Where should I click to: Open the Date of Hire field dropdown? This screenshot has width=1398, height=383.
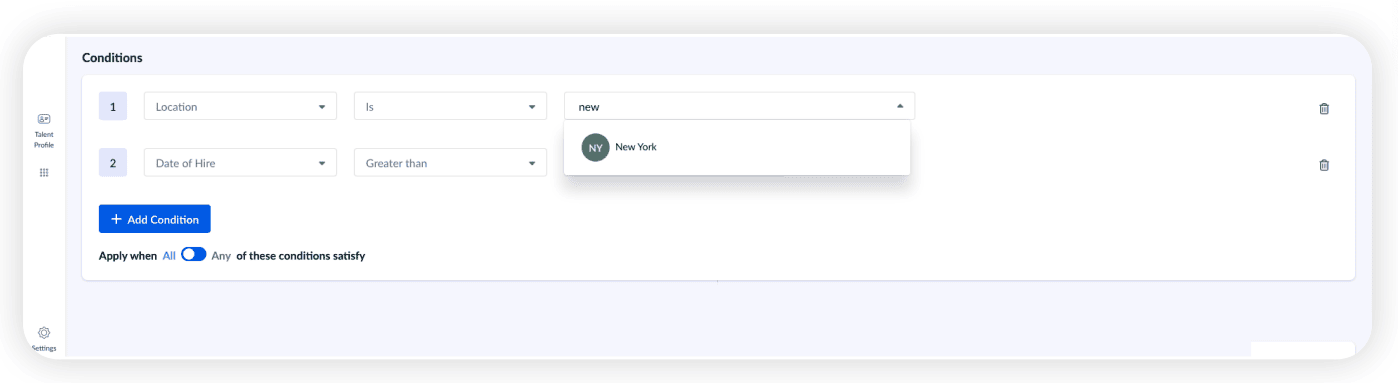coord(240,163)
